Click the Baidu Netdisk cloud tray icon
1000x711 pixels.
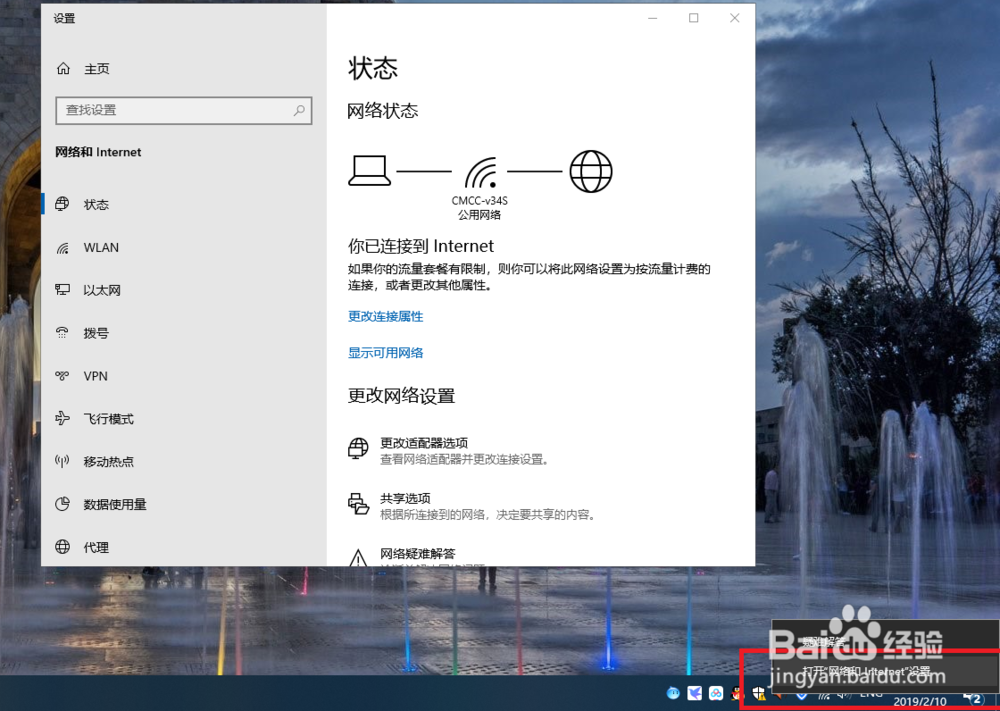[x=716, y=693]
